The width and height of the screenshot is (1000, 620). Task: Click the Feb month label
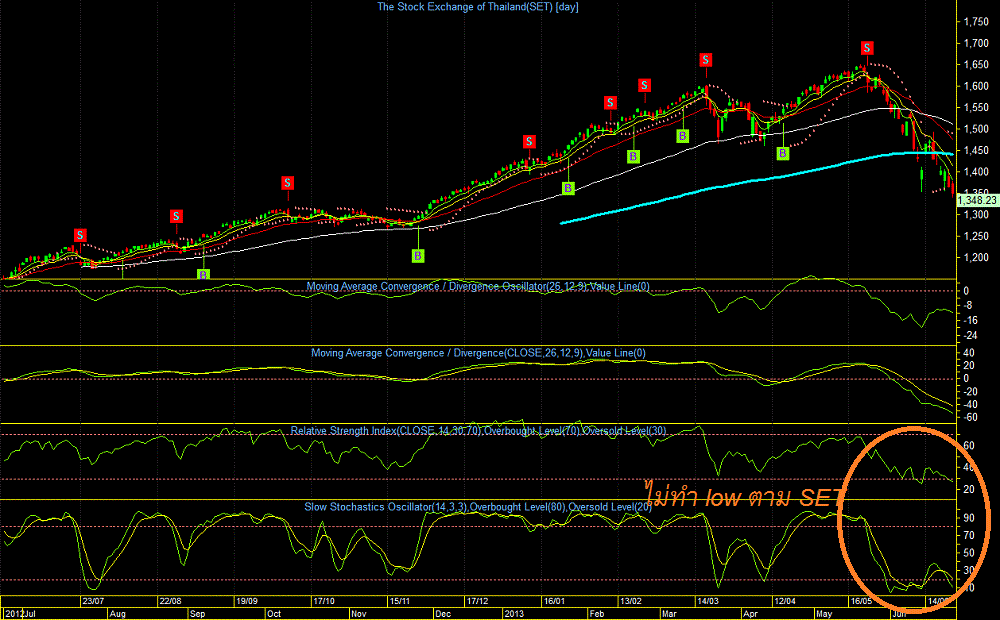coord(596,614)
